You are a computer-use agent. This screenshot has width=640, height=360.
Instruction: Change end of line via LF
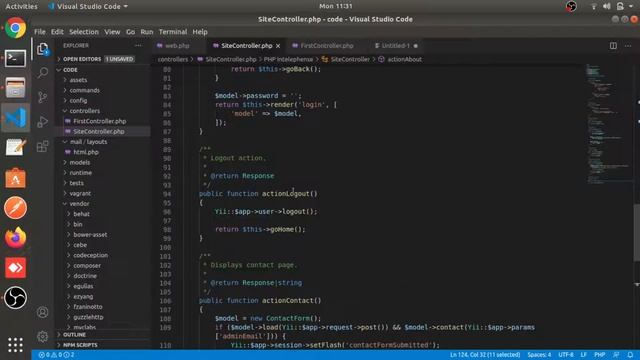[584, 355]
